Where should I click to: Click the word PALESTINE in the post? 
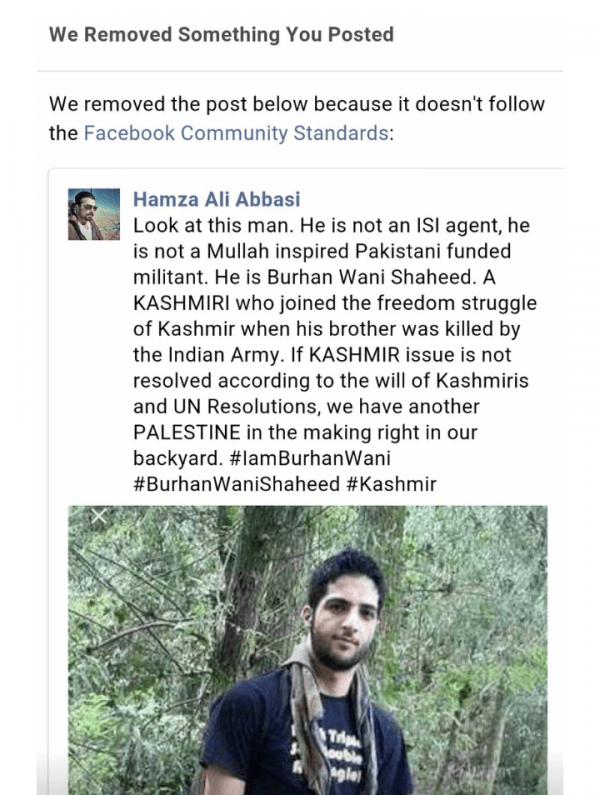(x=187, y=432)
